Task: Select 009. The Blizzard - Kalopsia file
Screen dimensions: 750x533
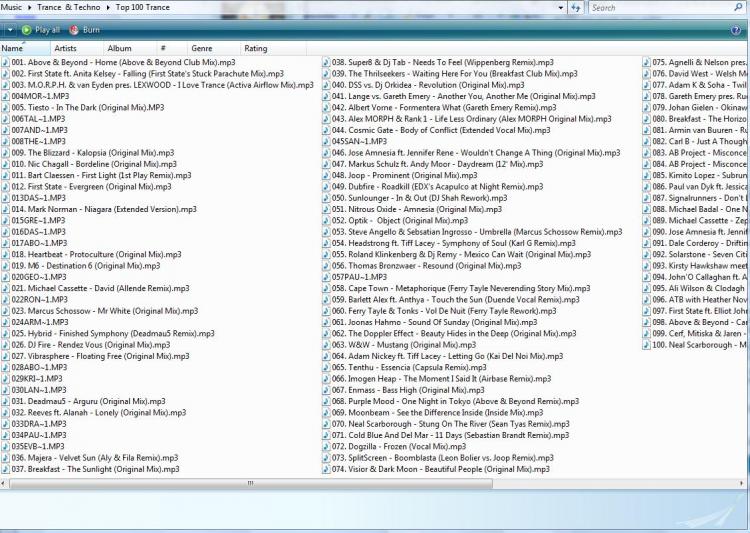Action: click(x=88, y=153)
